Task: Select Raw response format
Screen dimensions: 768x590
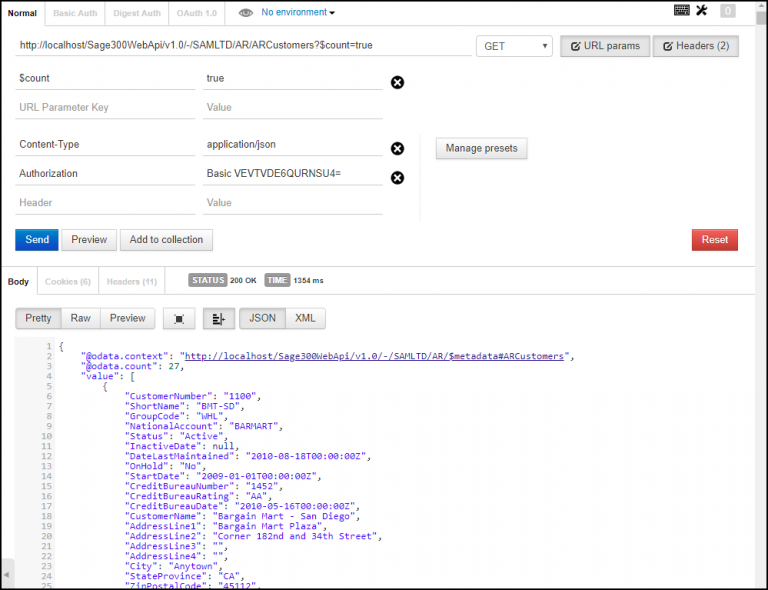Action: coord(80,318)
